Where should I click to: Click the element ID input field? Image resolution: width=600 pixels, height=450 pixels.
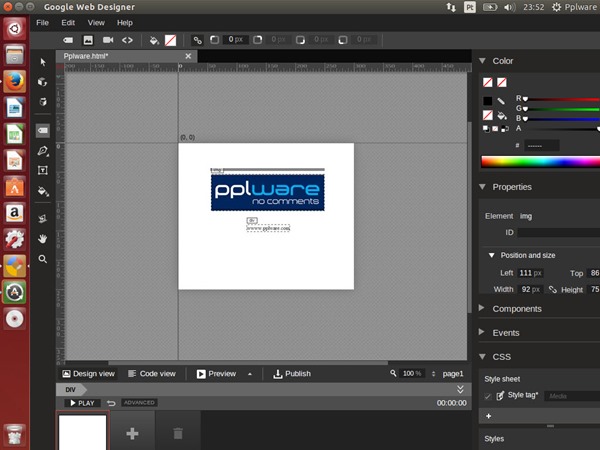(x=559, y=232)
